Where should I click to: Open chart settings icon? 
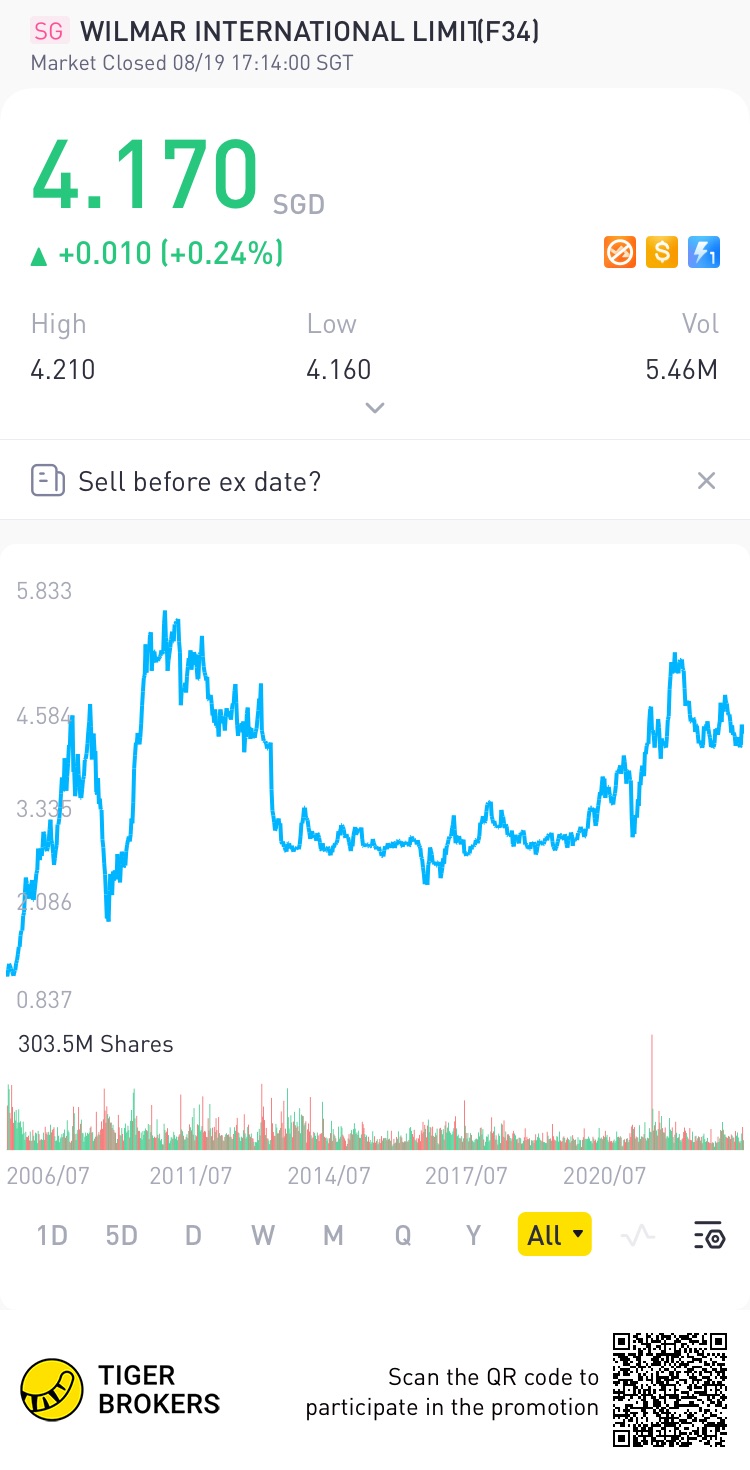(709, 1235)
